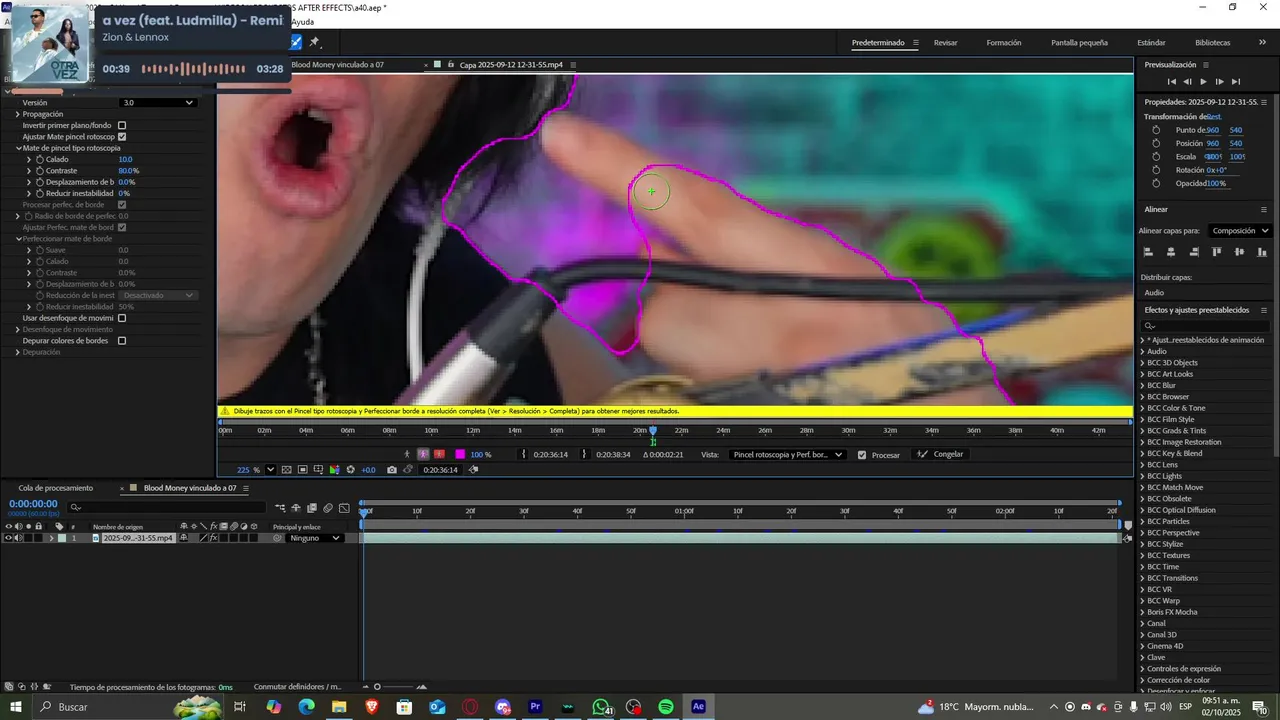Image resolution: width=1280 pixels, height=720 pixels.
Task: Toggle Posición stopwatch in Properties panel
Action: click(x=1157, y=143)
